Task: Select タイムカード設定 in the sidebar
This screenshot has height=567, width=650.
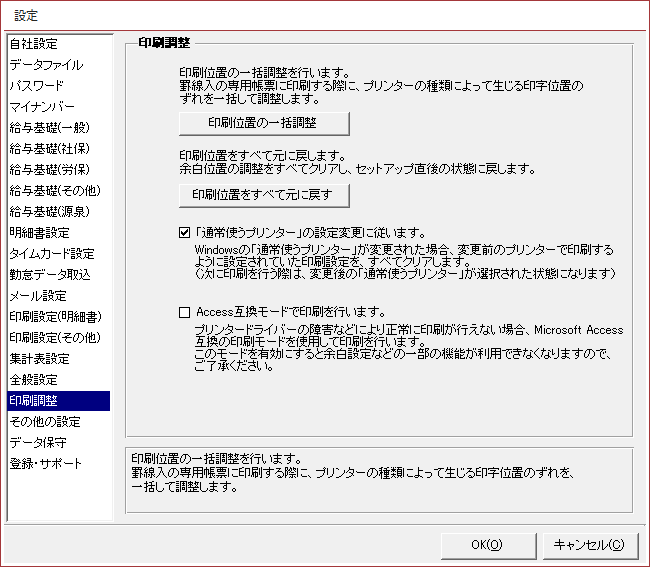Action: (x=52, y=254)
